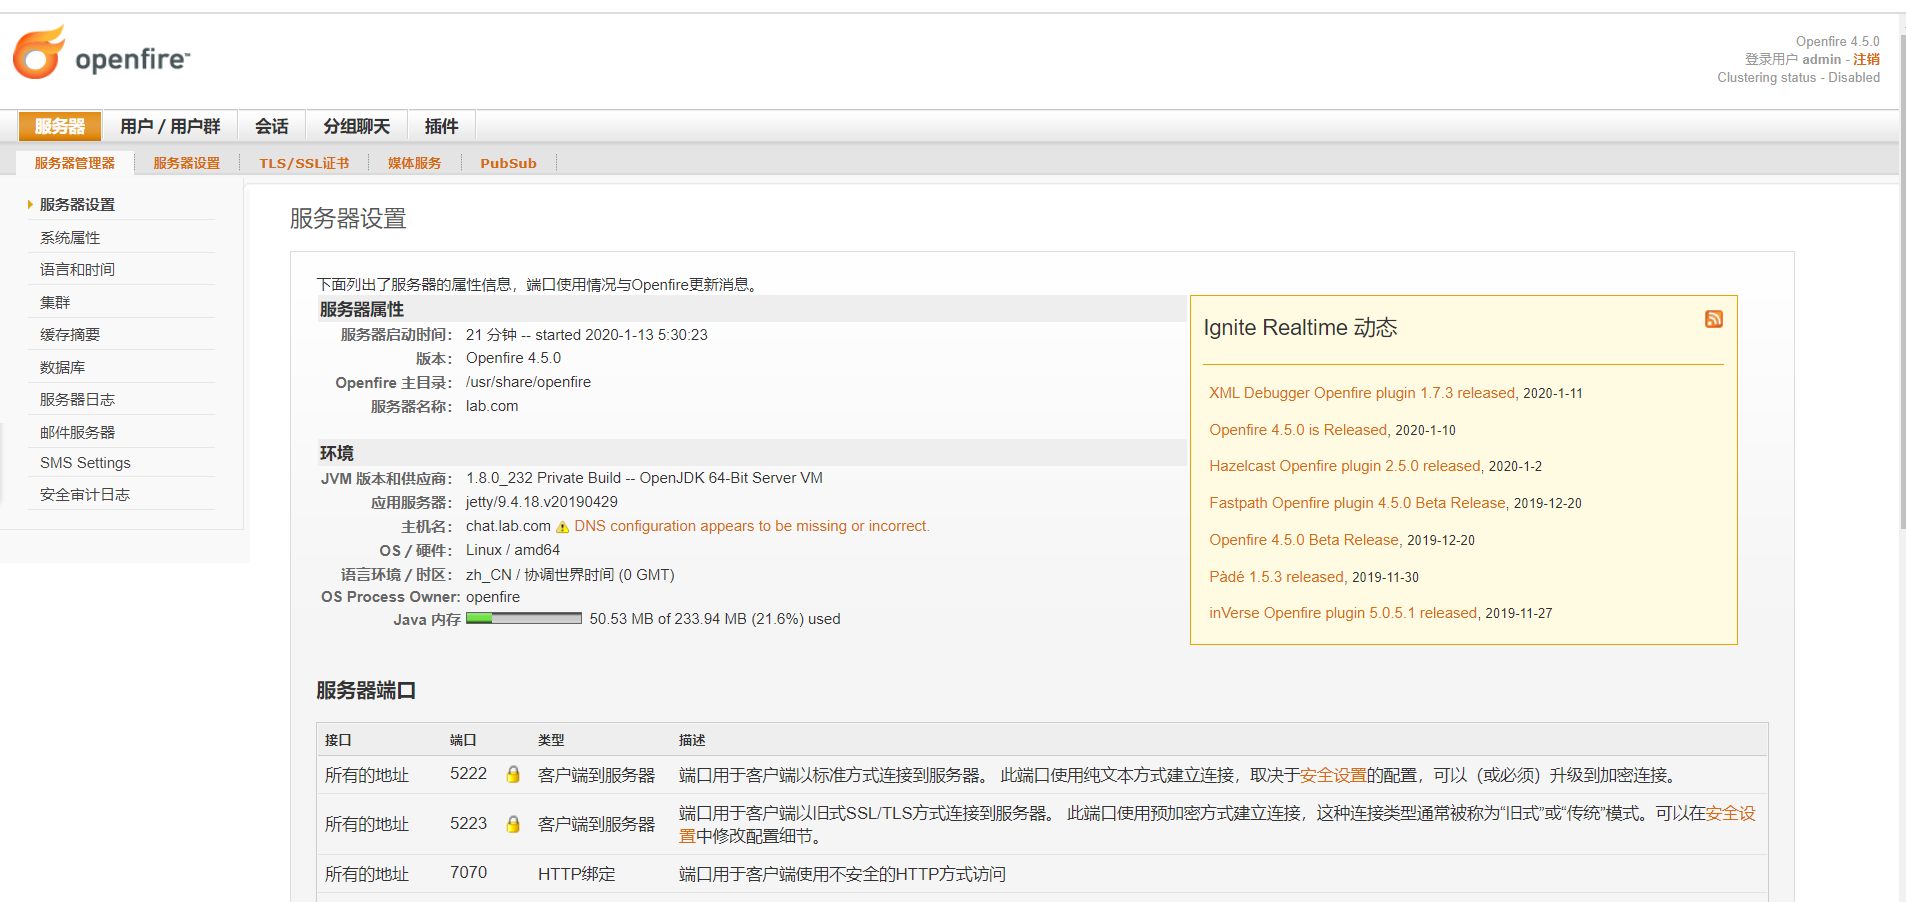
Task: Open the TLS/SSL证书 subtab
Action: pyautogui.click(x=304, y=163)
